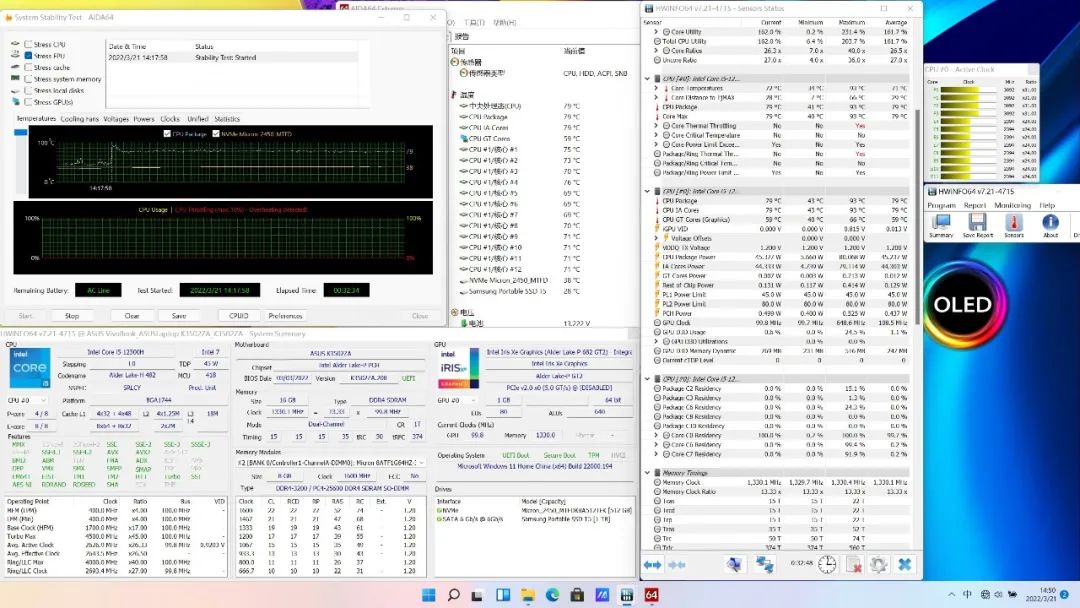Viewport: 1080px width, 608px height.
Task: Uncheck the Stress FPU option
Action: [x=27, y=56]
